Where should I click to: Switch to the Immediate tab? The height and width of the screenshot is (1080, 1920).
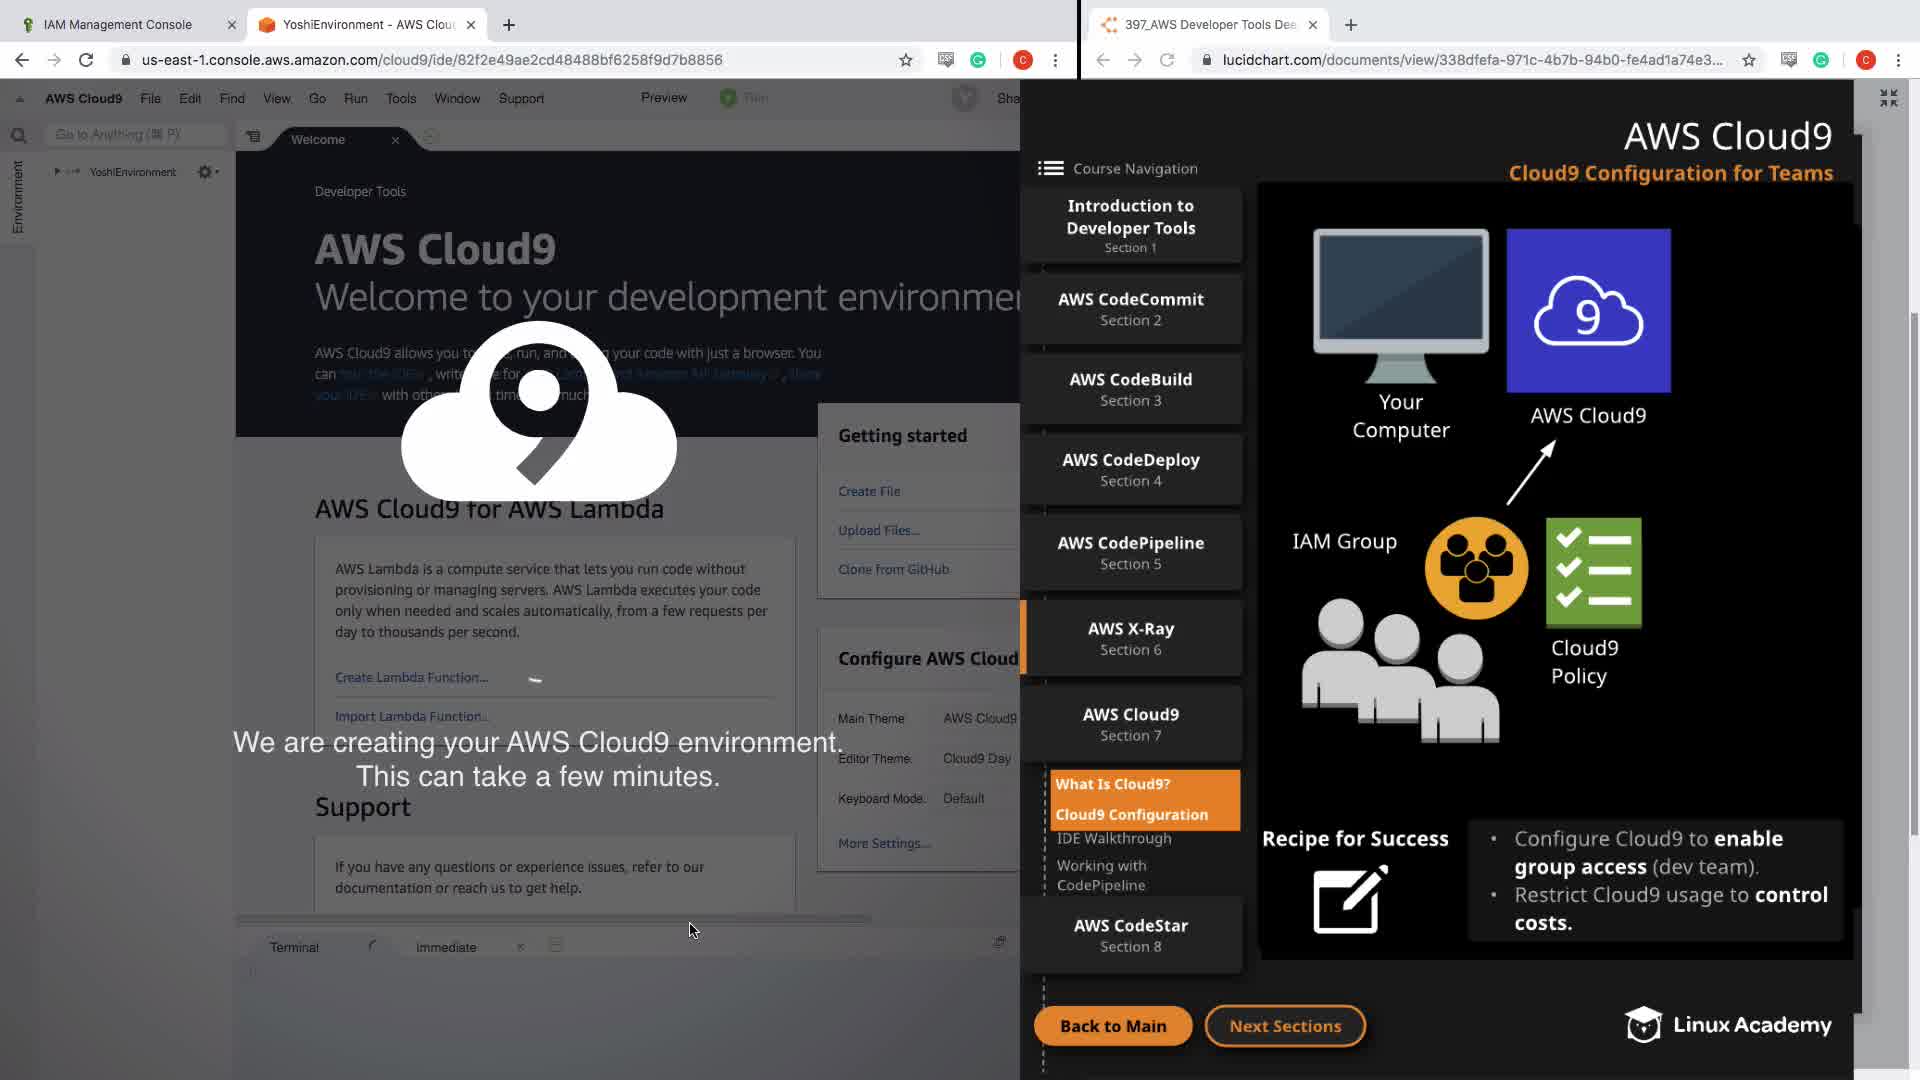click(x=446, y=947)
